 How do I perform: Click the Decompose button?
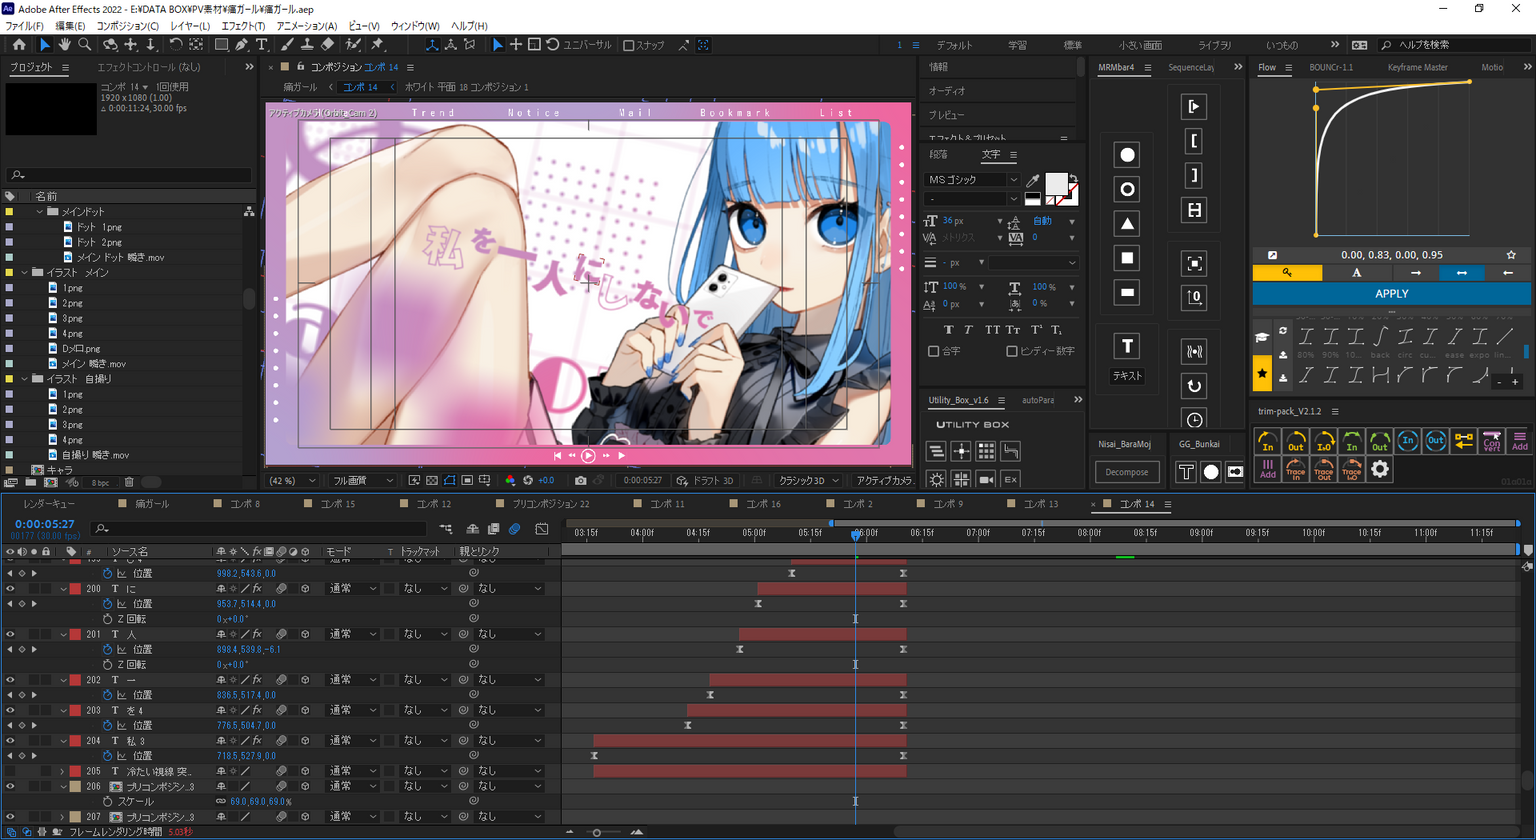click(1127, 472)
